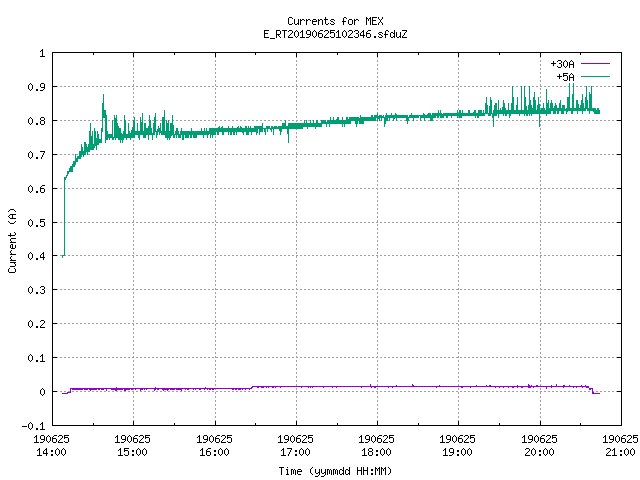Click the x-axis time label 21:00
This screenshot has width=640, height=480.
tap(620, 452)
